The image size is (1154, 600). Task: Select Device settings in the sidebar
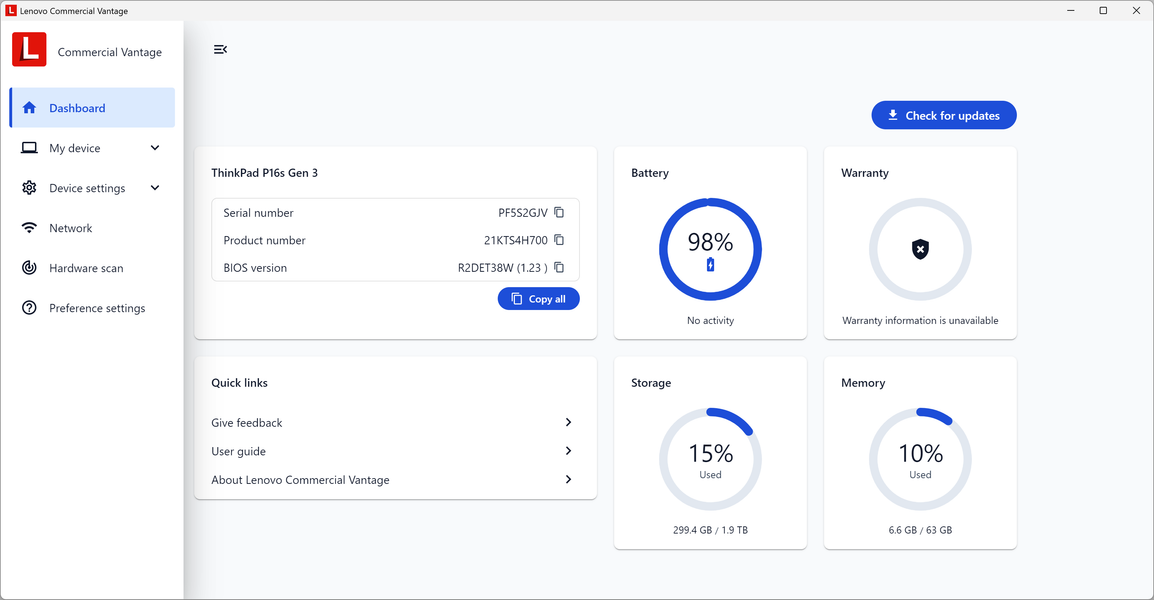click(x=93, y=188)
